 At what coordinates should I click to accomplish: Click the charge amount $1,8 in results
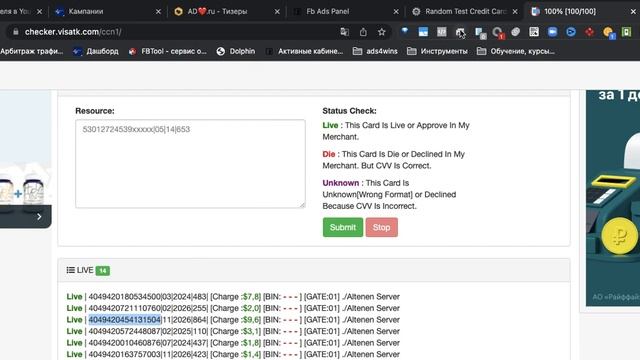click(x=251, y=343)
